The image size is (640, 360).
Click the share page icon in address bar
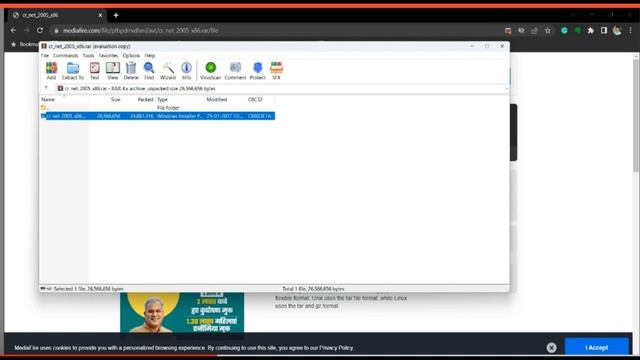534,31
